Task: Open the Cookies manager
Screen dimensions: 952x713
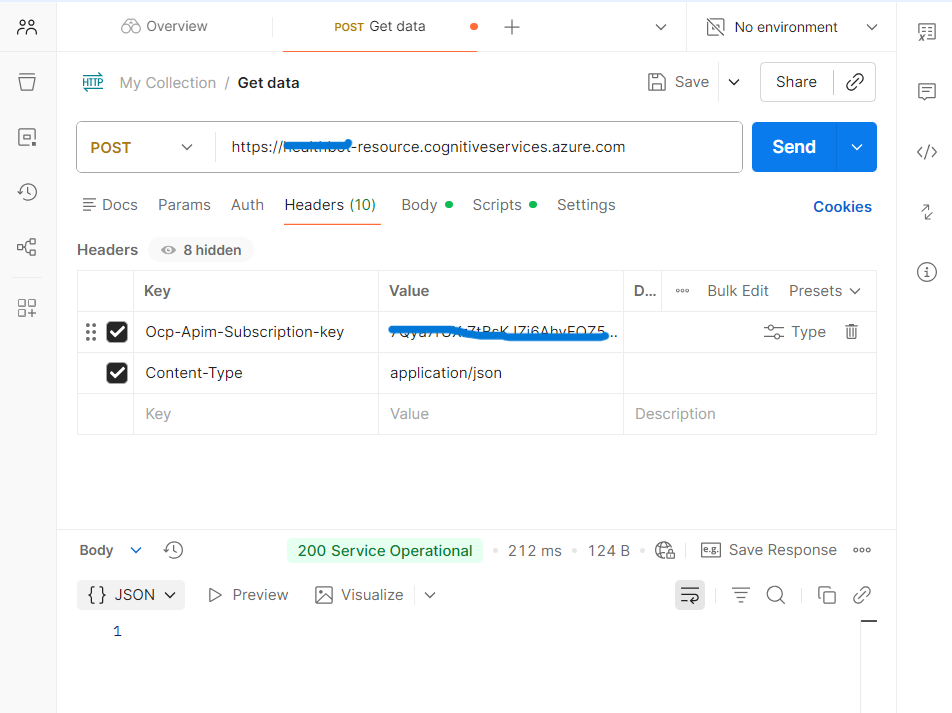Action: (x=842, y=206)
